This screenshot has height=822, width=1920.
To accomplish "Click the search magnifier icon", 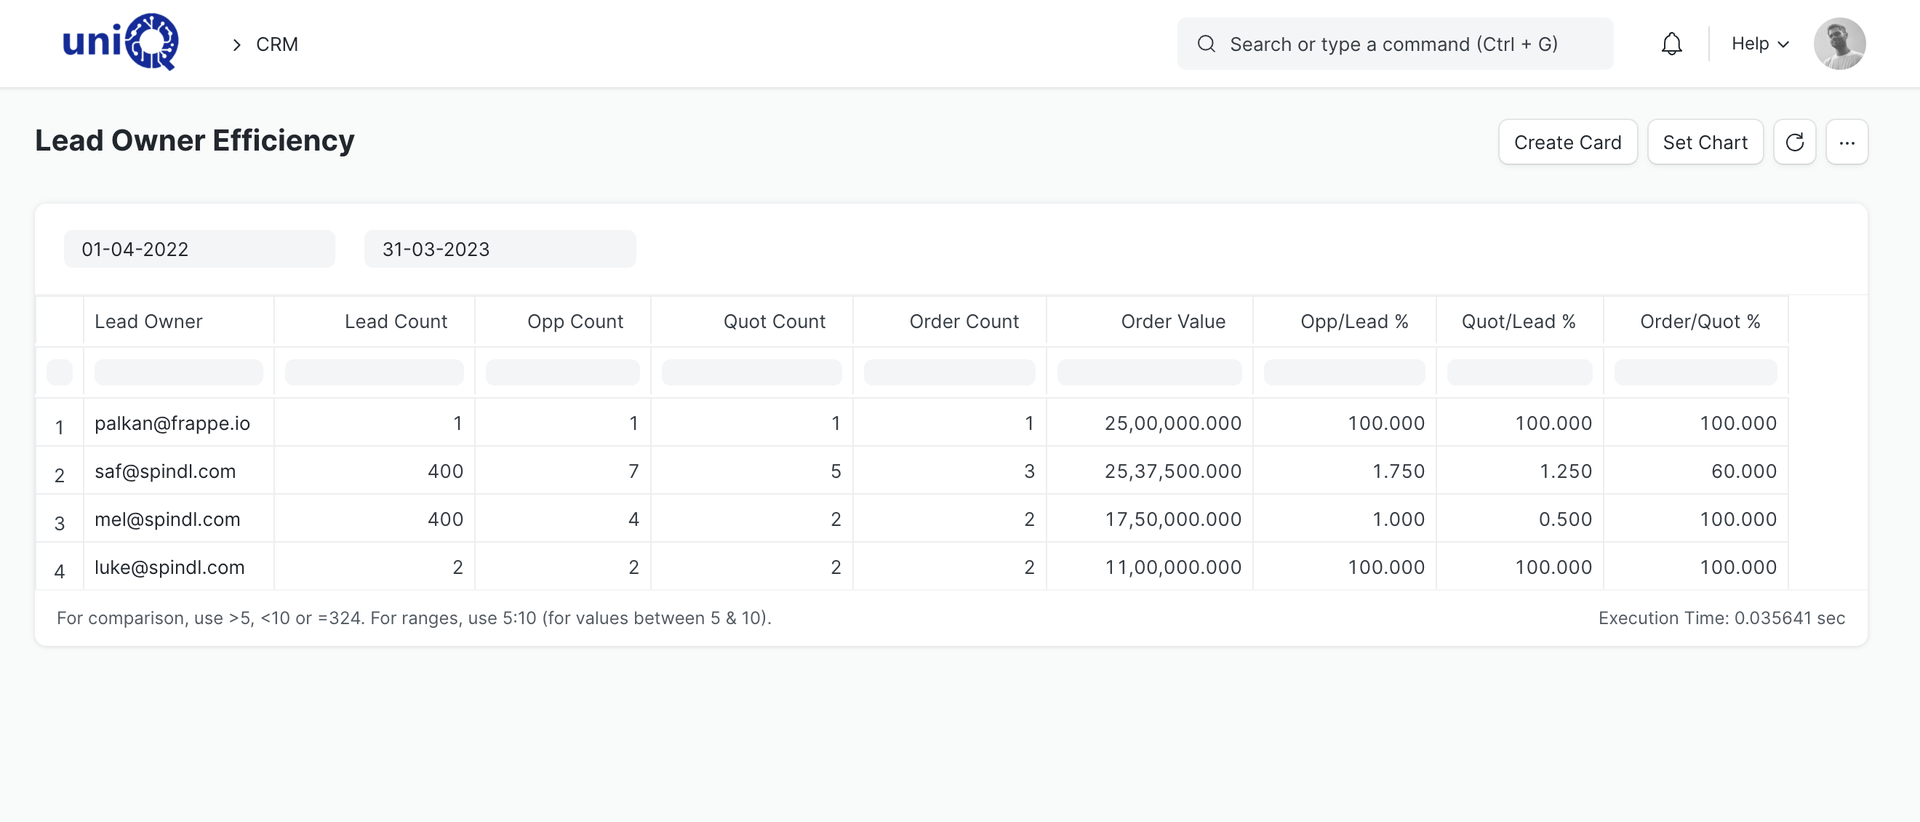I will coord(1206,44).
